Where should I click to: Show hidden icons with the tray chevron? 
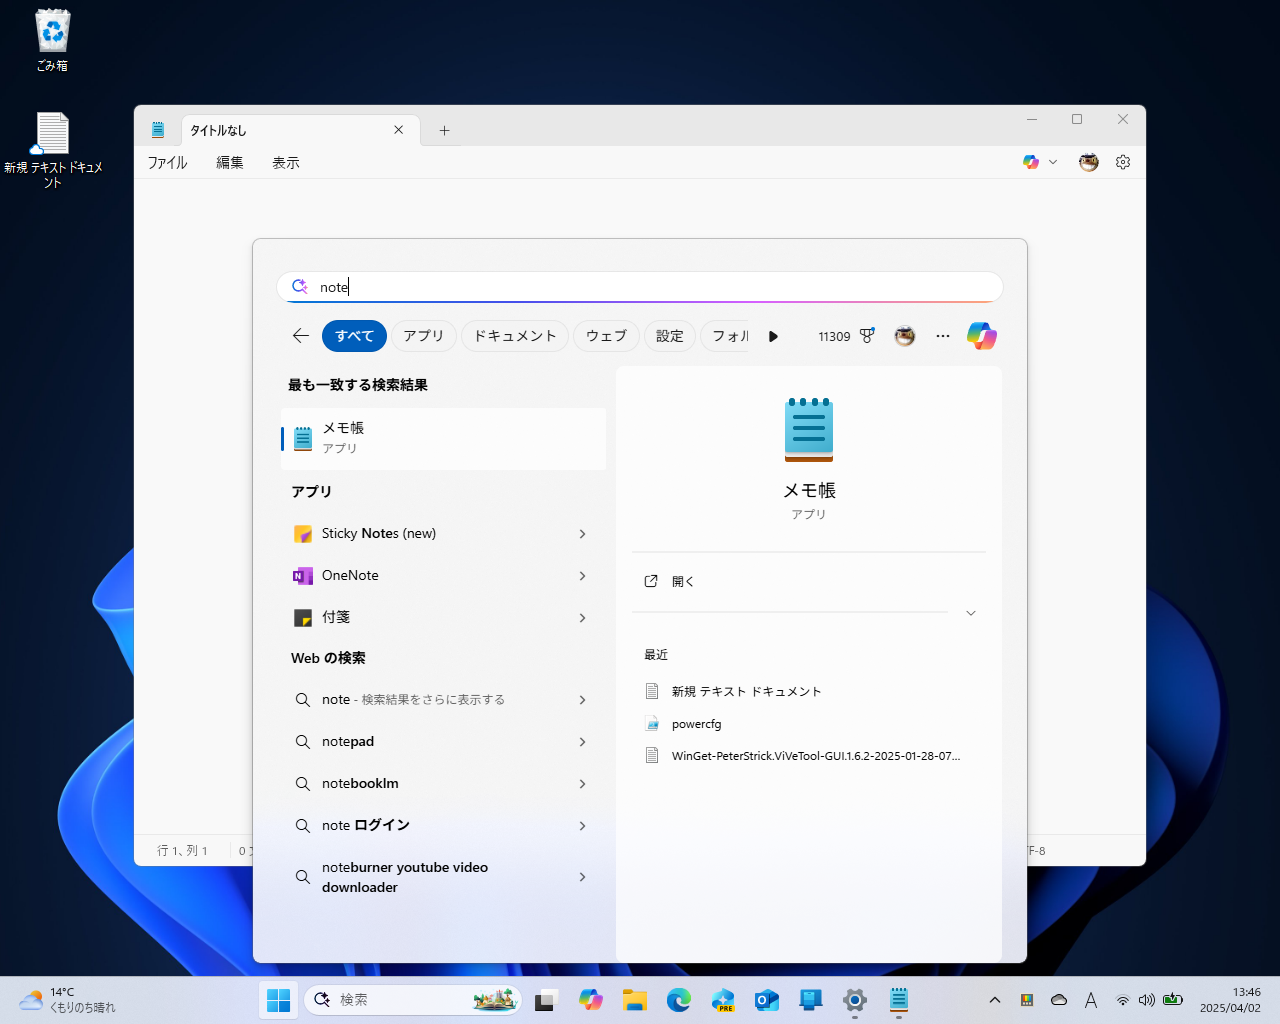pyautogui.click(x=994, y=1000)
